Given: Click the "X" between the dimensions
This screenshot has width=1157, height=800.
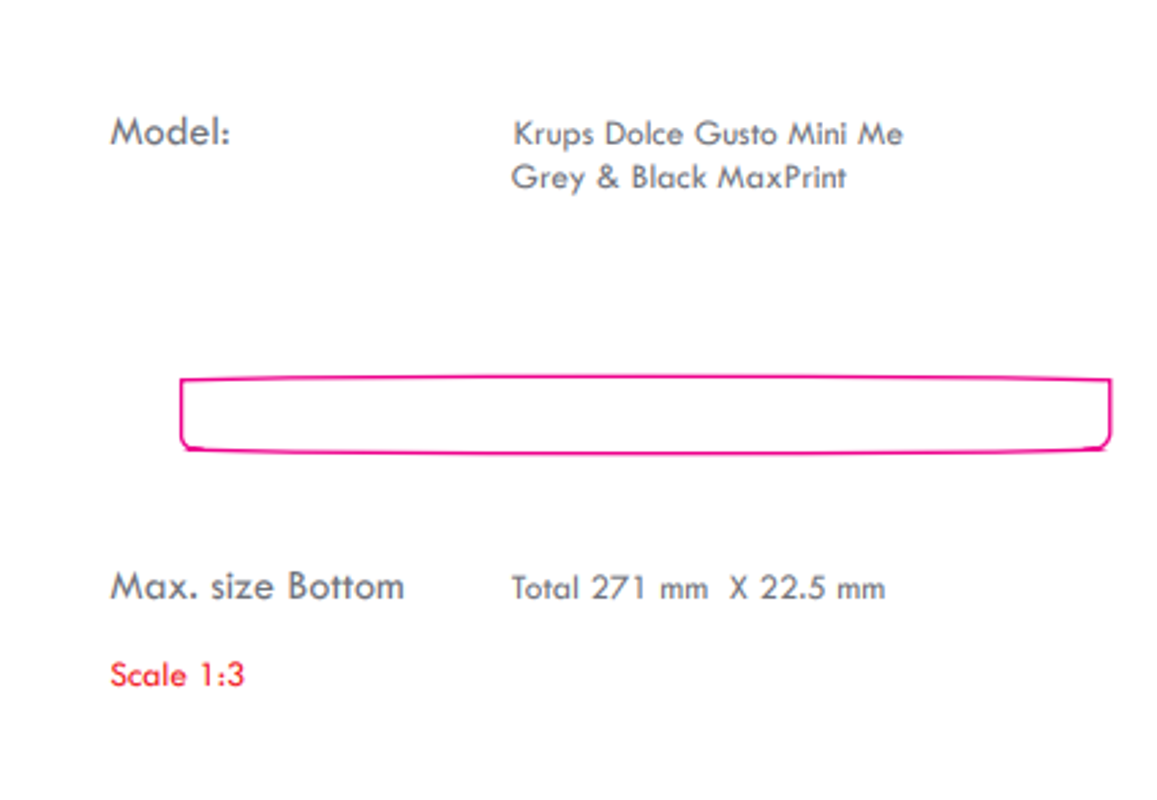Looking at the screenshot, I should [739, 589].
